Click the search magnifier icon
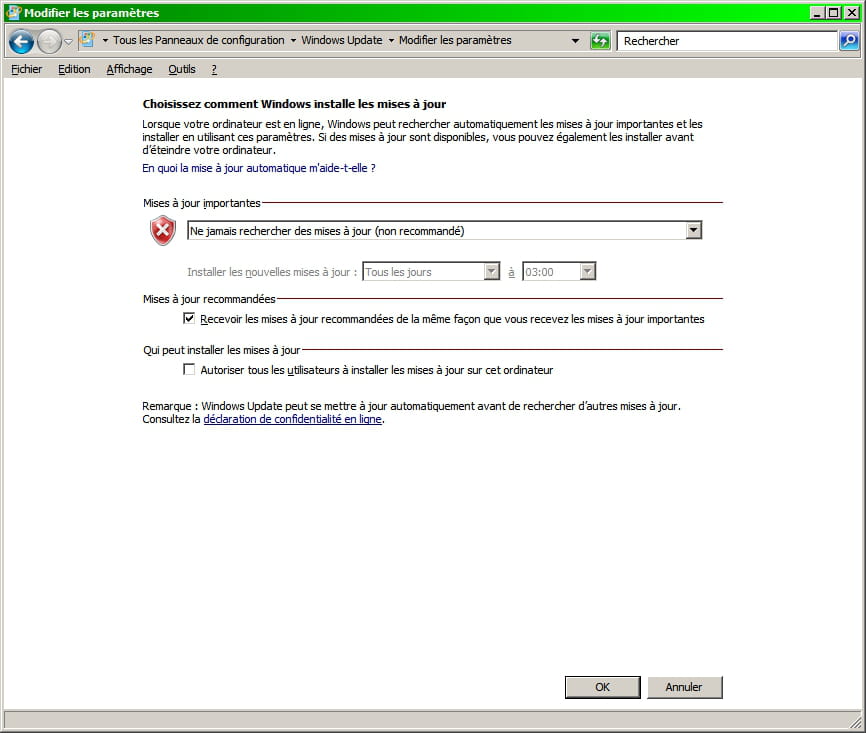The width and height of the screenshot is (866, 733). (849, 41)
